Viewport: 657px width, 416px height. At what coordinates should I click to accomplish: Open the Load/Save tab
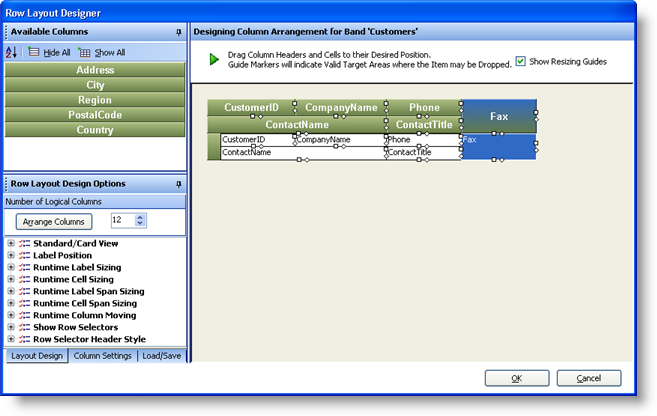[161, 355]
